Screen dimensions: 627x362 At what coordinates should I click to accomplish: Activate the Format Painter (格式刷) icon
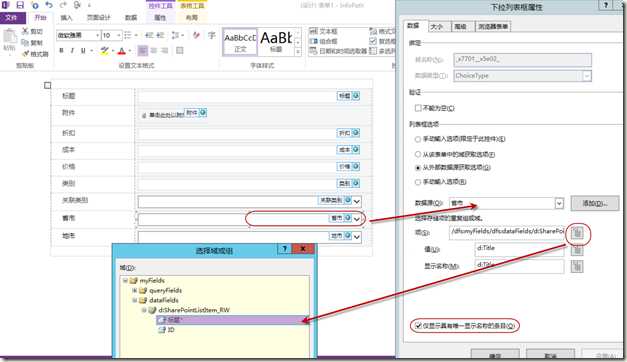[x=25, y=53]
